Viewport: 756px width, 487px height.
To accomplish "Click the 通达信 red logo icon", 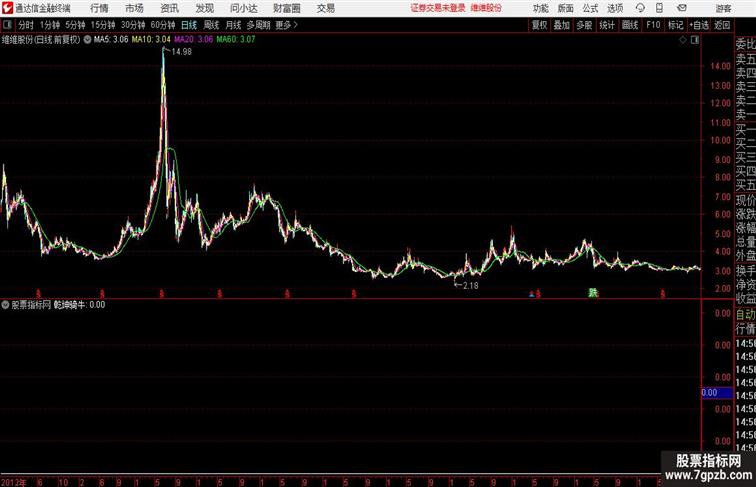I will [x=7, y=8].
